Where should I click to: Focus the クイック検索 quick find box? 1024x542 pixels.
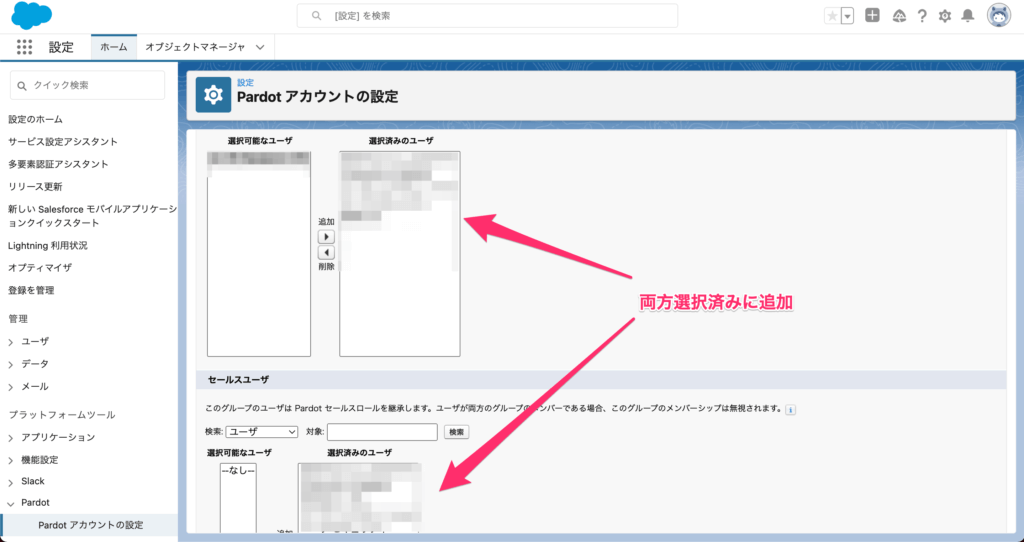(88, 86)
